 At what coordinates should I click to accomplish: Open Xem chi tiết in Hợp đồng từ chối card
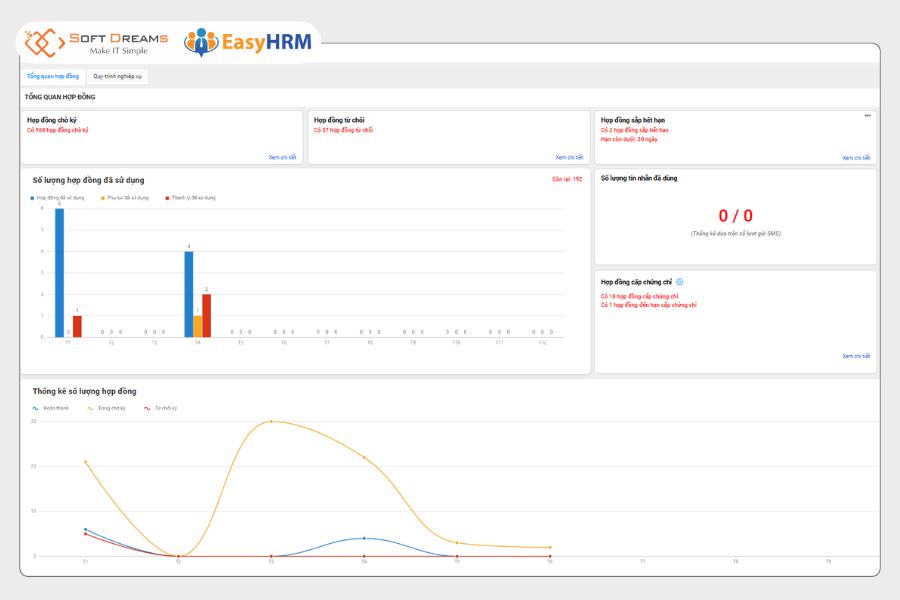coord(569,157)
